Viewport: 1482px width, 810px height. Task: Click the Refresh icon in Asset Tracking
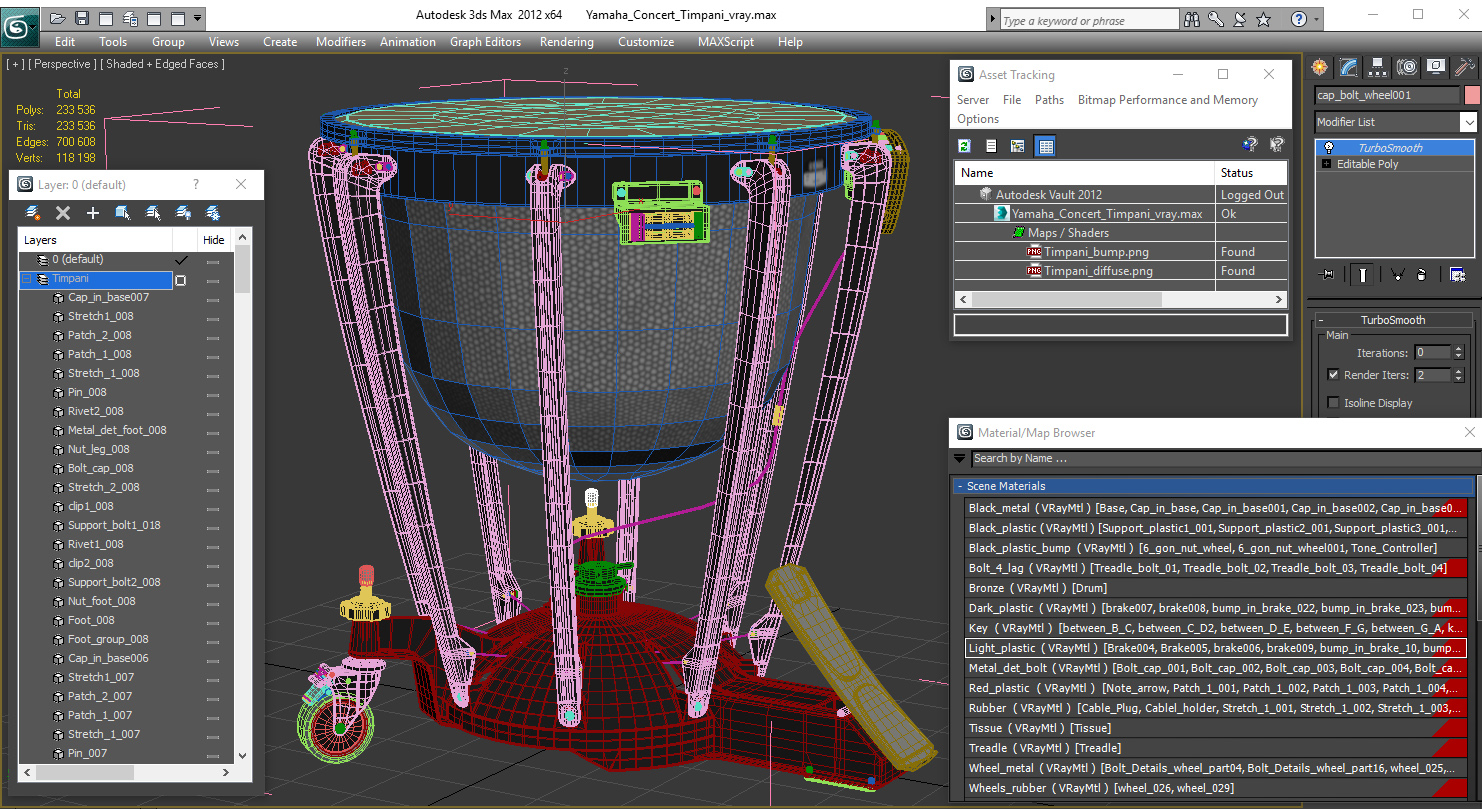(965, 146)
